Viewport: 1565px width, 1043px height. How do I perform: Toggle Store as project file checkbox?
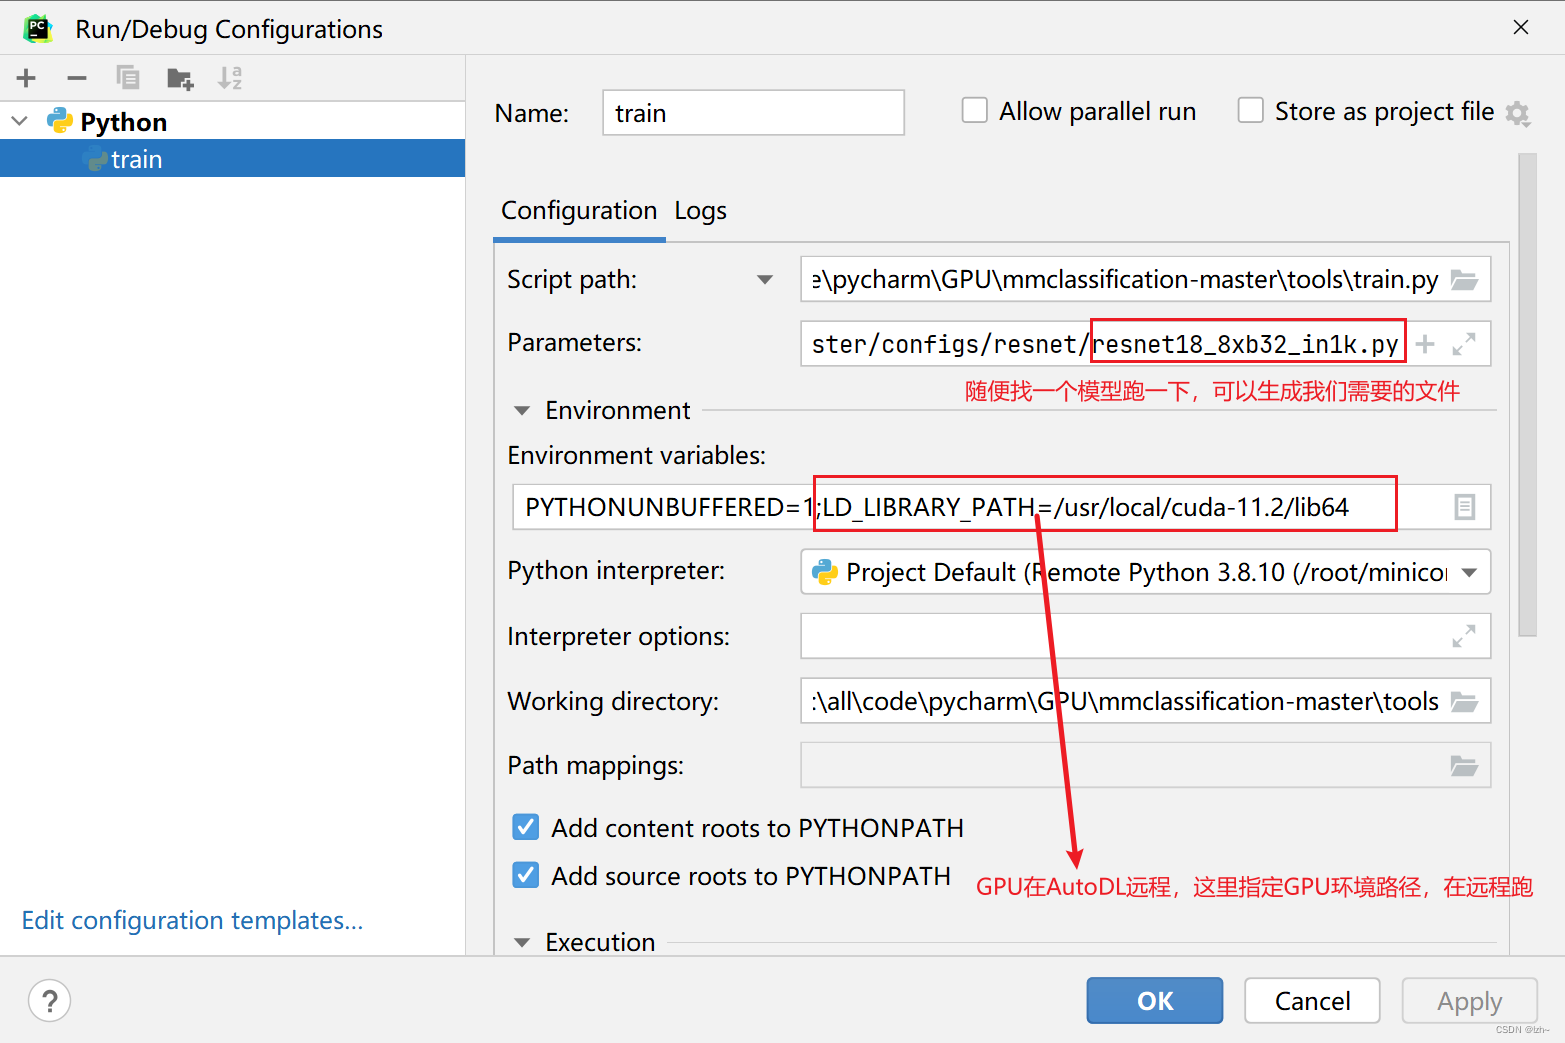1250,111
